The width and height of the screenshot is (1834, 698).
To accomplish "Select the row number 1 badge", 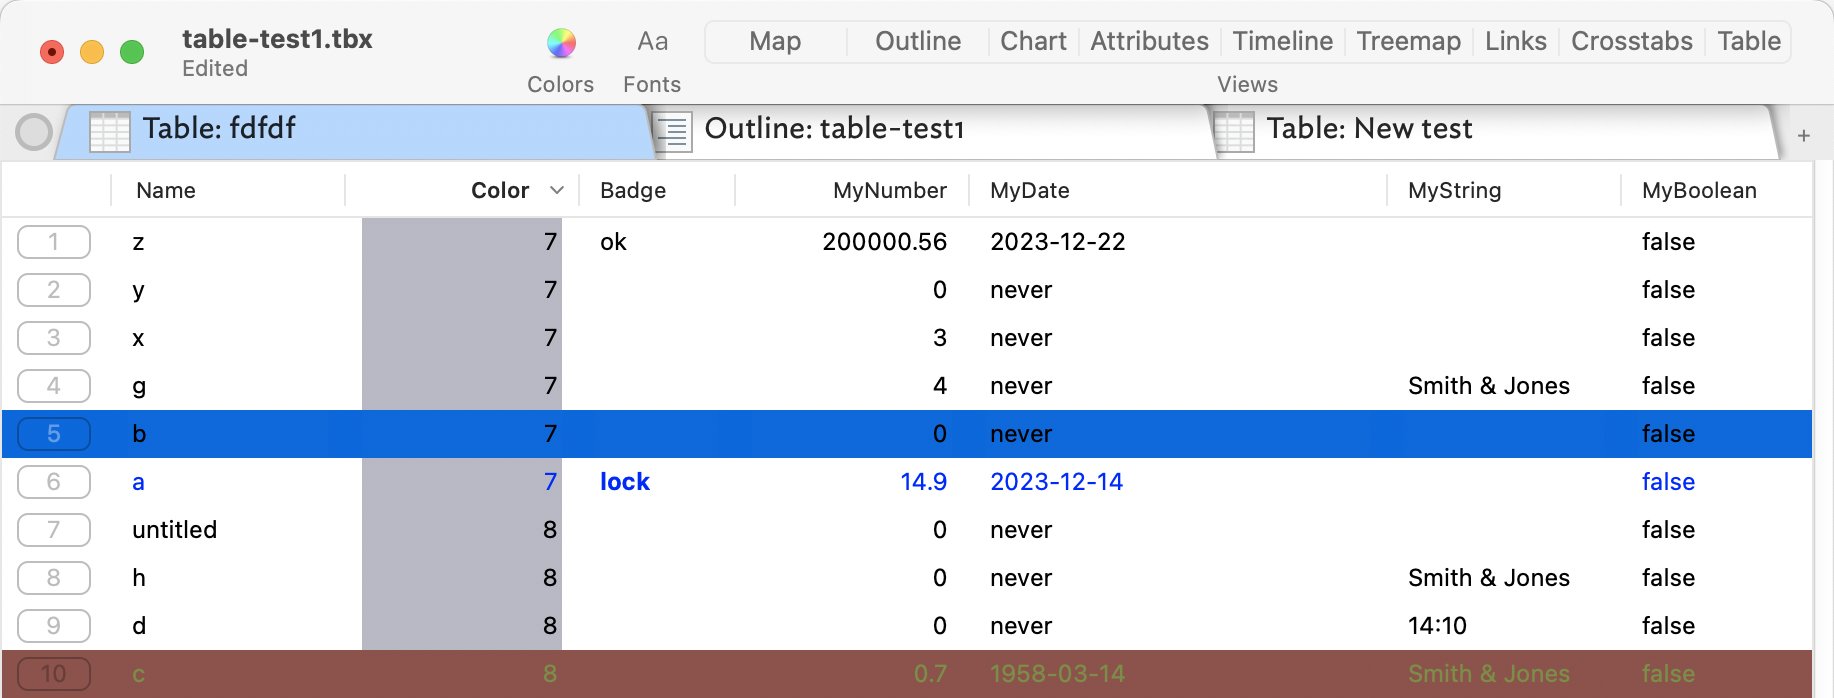I will 54,242.
